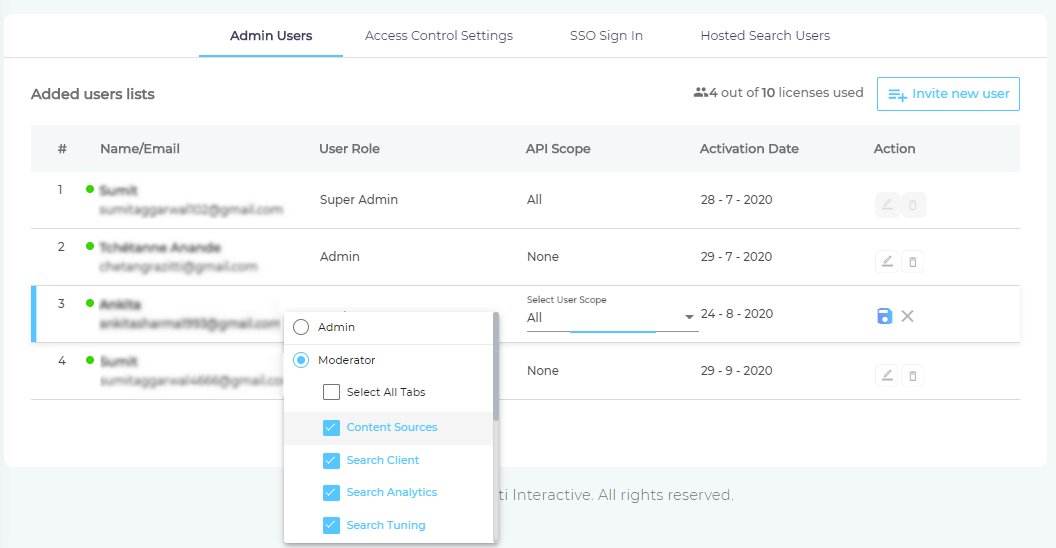
Task: Click the licenses used people icon
Action: (700, 93)
